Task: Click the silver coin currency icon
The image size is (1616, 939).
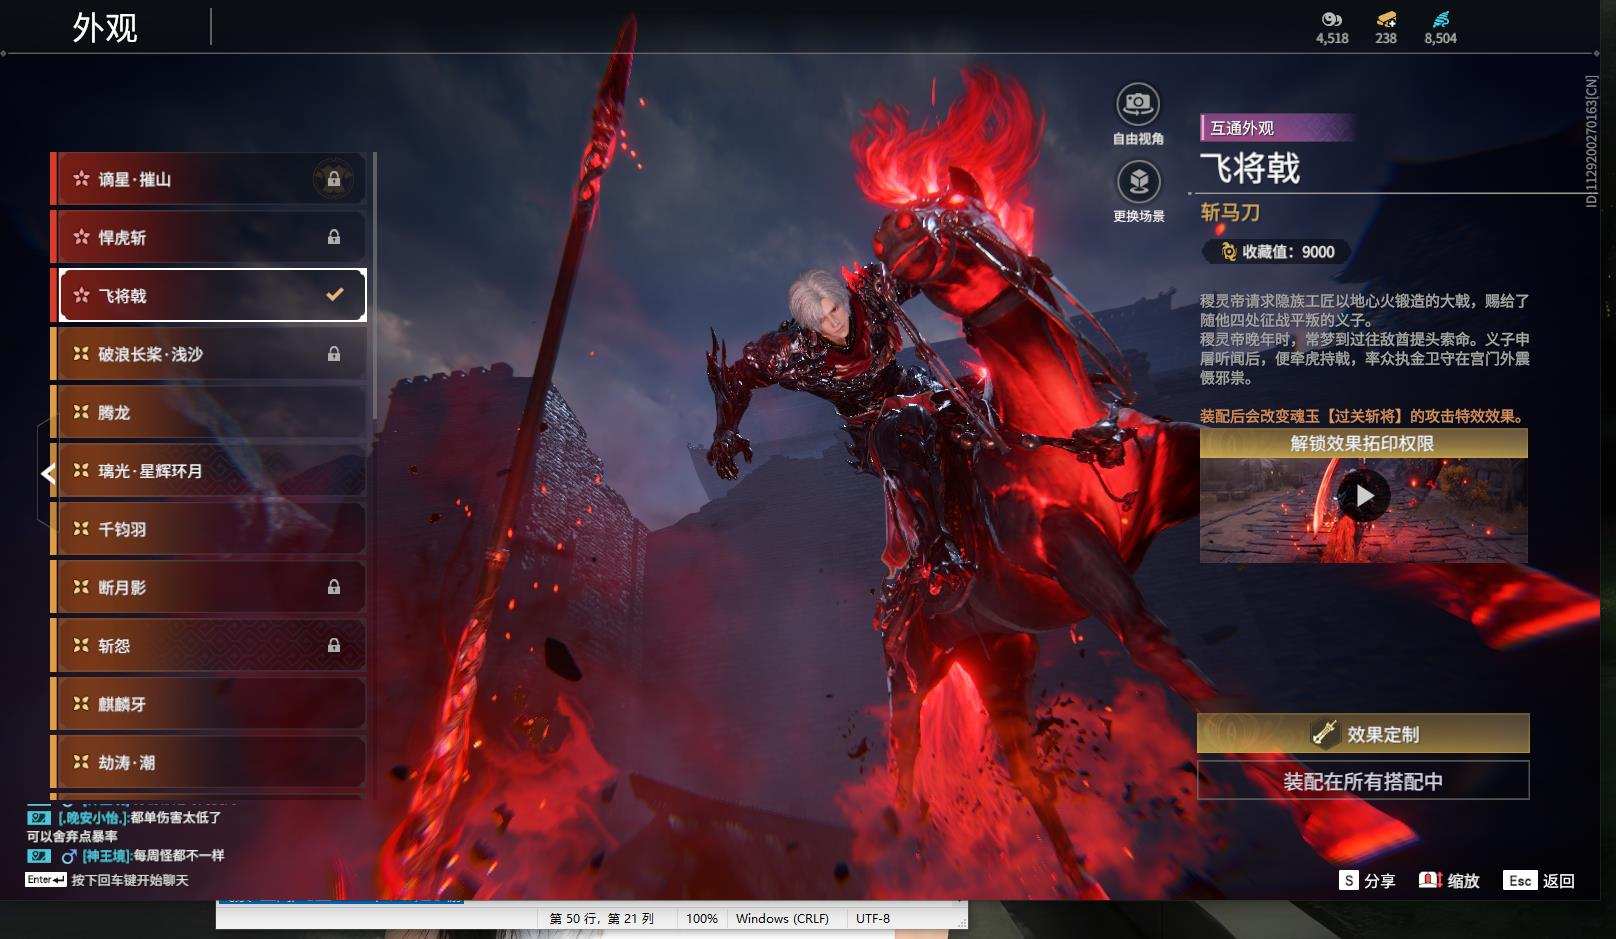Action: pyautogui.click(x=1331, y=20)
